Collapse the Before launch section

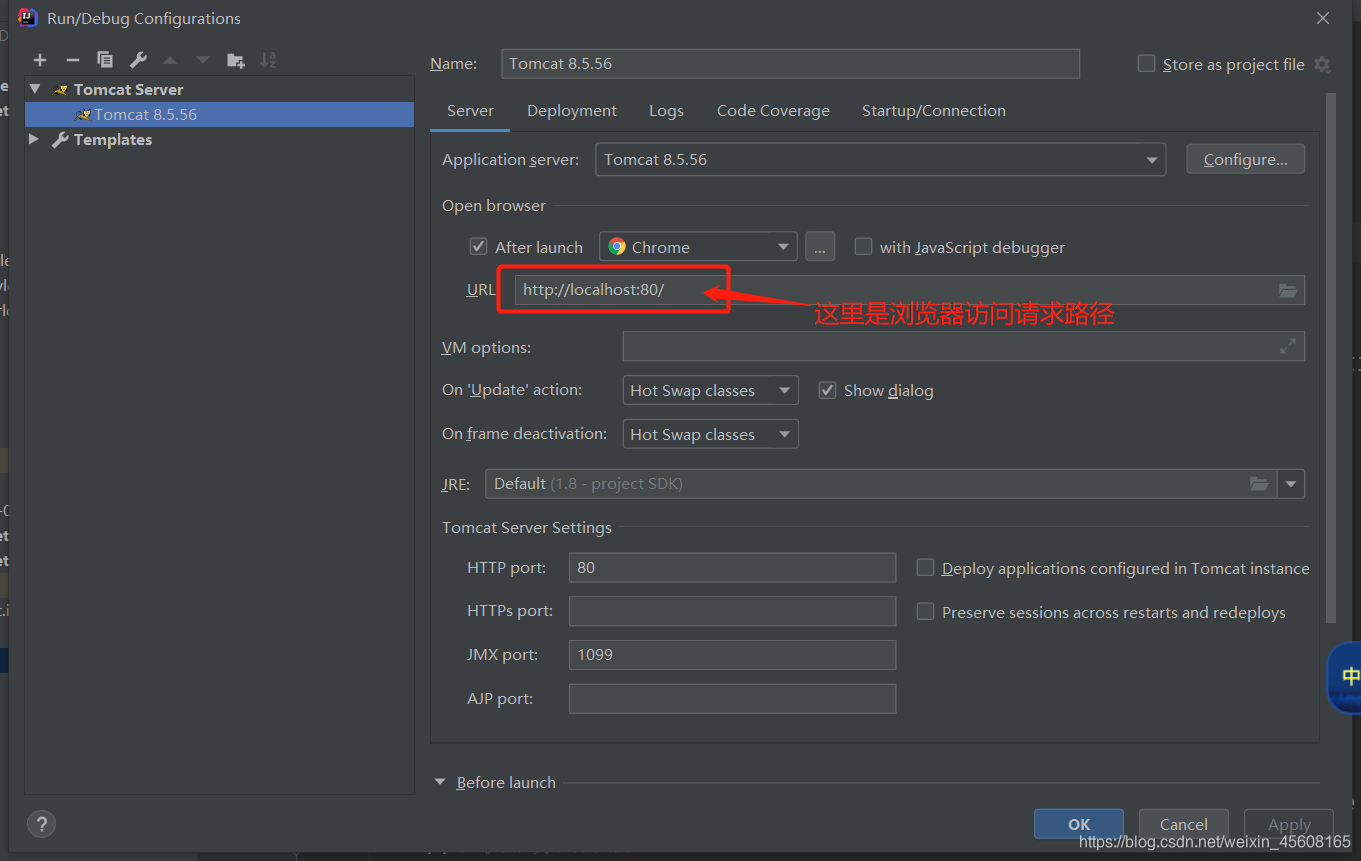440,782
